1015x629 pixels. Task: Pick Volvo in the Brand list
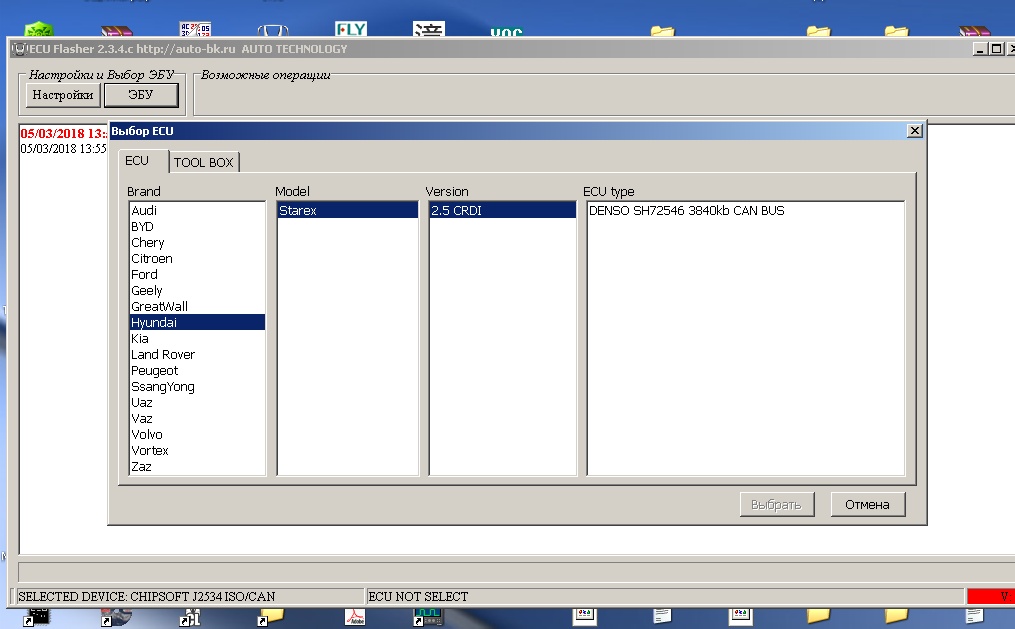197,435
